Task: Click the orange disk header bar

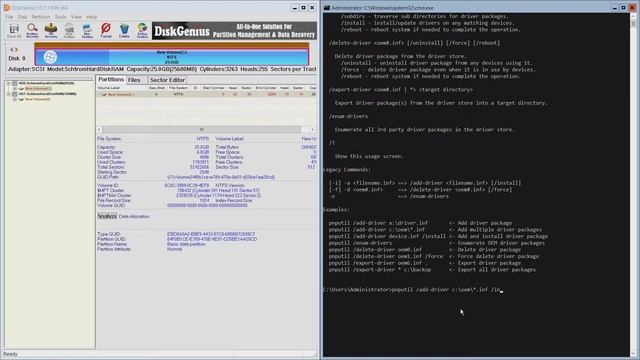Action: click(x=171, y=45)
